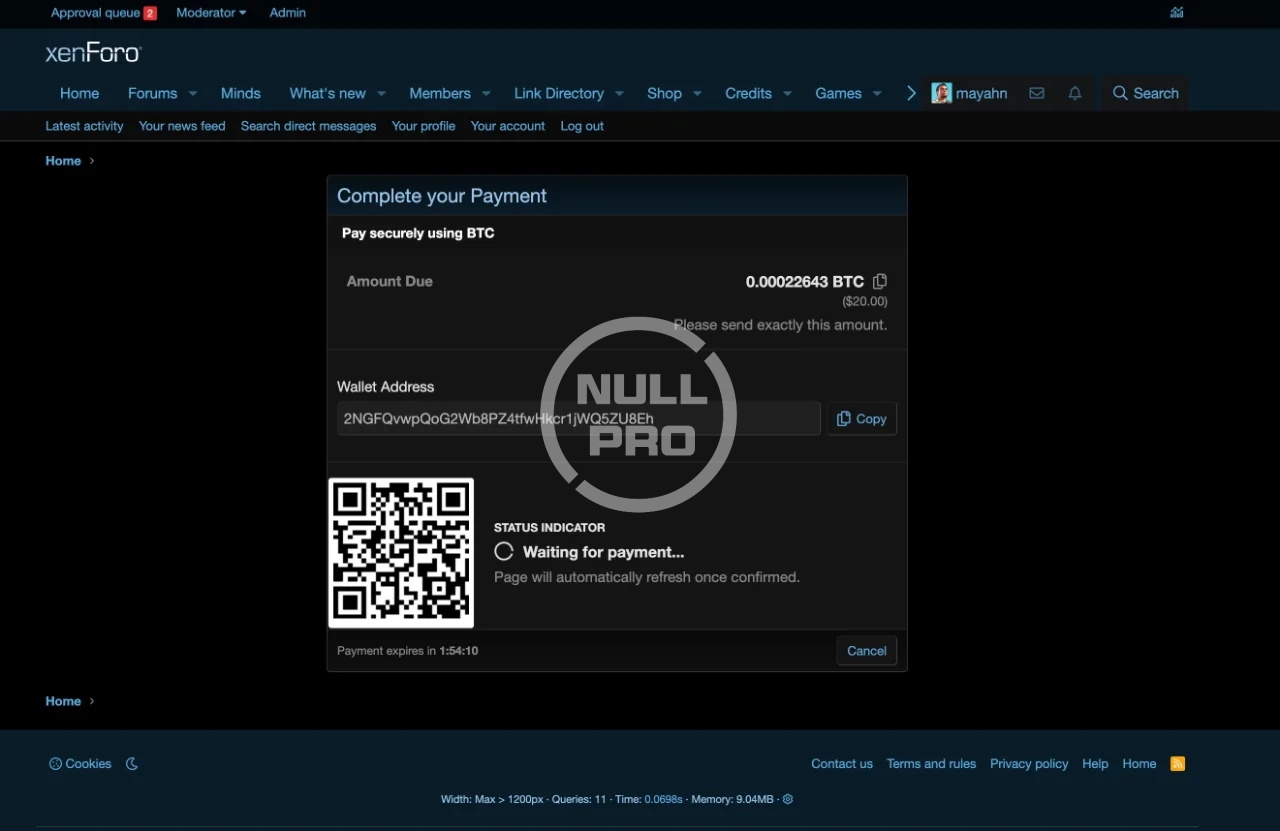Open the Minds navigation tab
Viewport: 1280px width, 831px height.
click(x=240, y=93)
